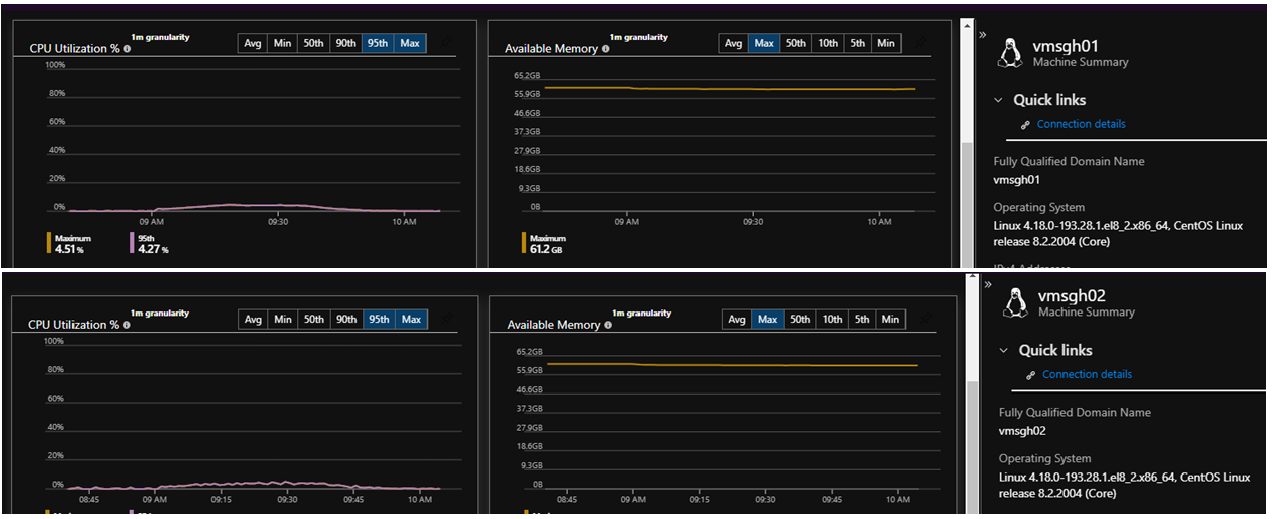The width and height of the screenshot is (1272, 519).
Task: Click the vmsgh02 Machine Summary title
Action: click(x=1086, y=312)
